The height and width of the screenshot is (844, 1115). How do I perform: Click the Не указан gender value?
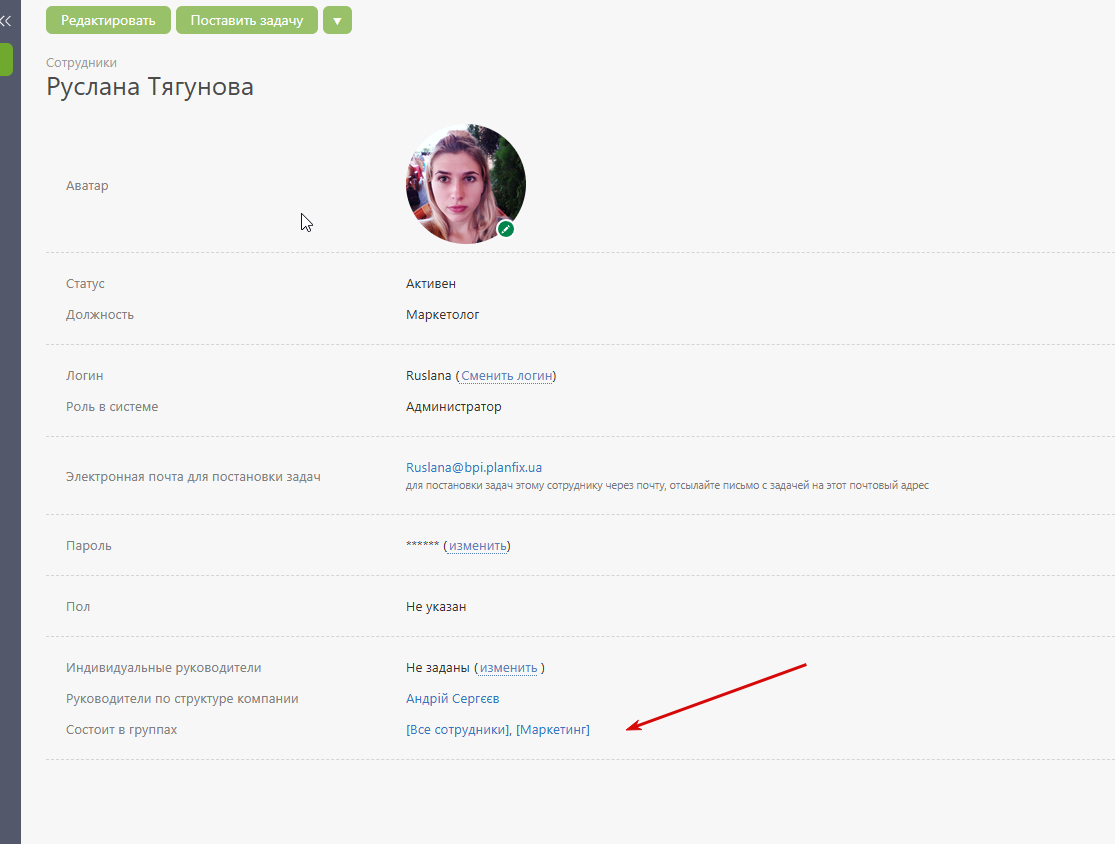tap(436, 607)
